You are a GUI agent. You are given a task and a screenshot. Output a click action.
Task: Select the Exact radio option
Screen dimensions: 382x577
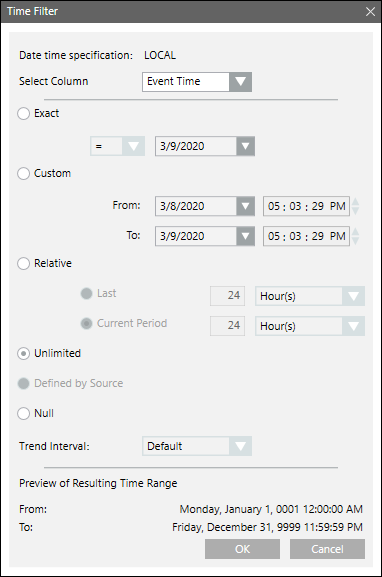coord(24,113)
